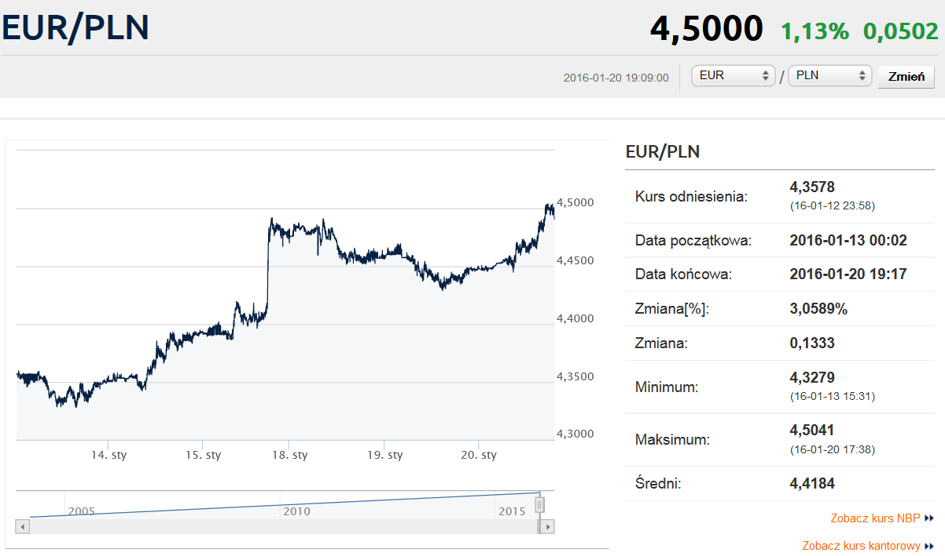The image size is (945, 556).
Task: Click the 14. sty date on chart axis
Action: (x=109, y=455)
